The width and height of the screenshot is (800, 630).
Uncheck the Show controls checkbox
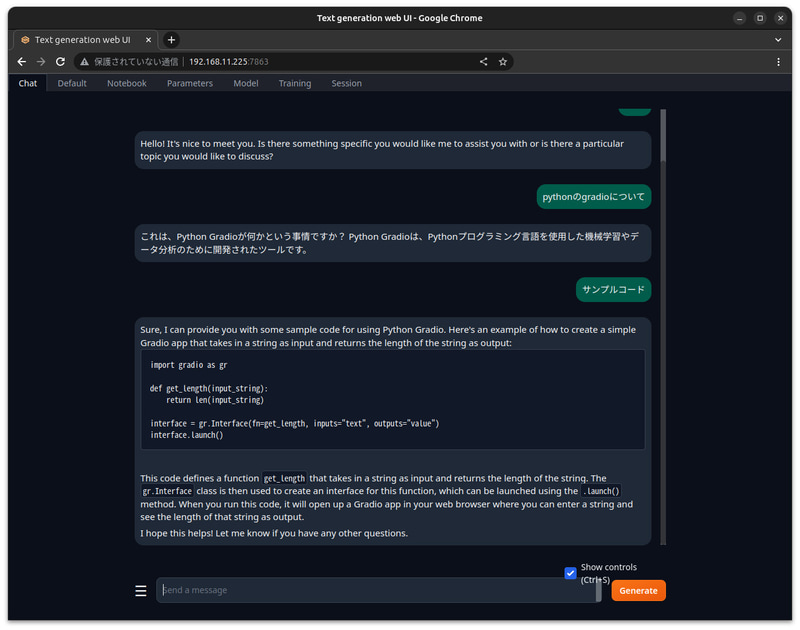click(570, 573)
